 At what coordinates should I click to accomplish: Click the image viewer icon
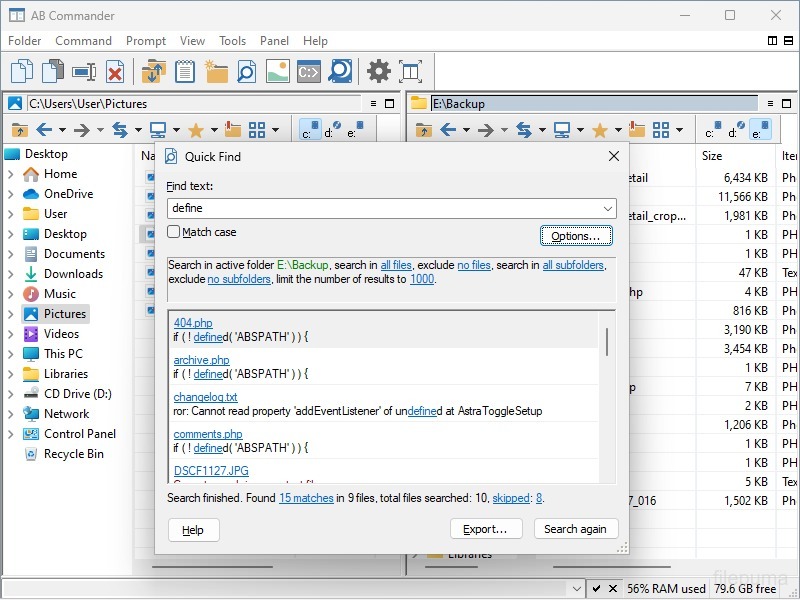pos(278,71)
